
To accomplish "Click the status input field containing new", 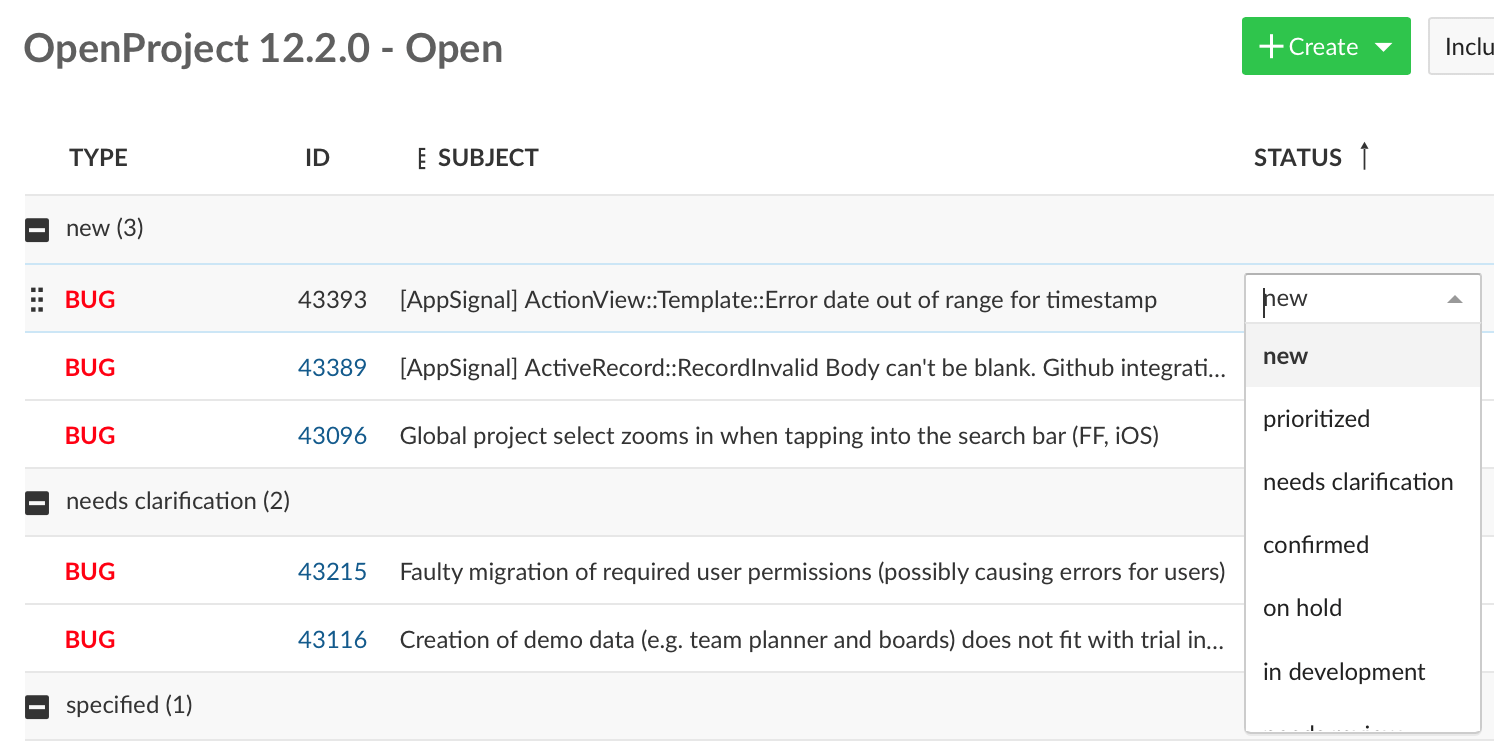I will point(1340,298).
